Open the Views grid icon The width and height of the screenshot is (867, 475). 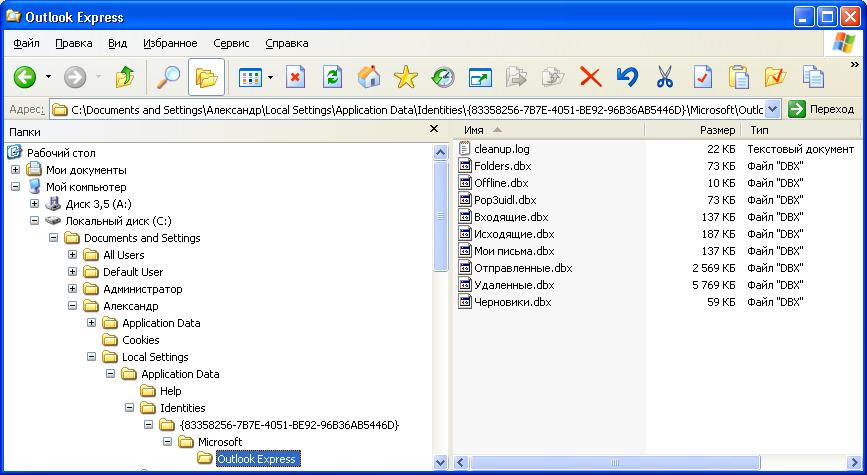tap(250, 78)
